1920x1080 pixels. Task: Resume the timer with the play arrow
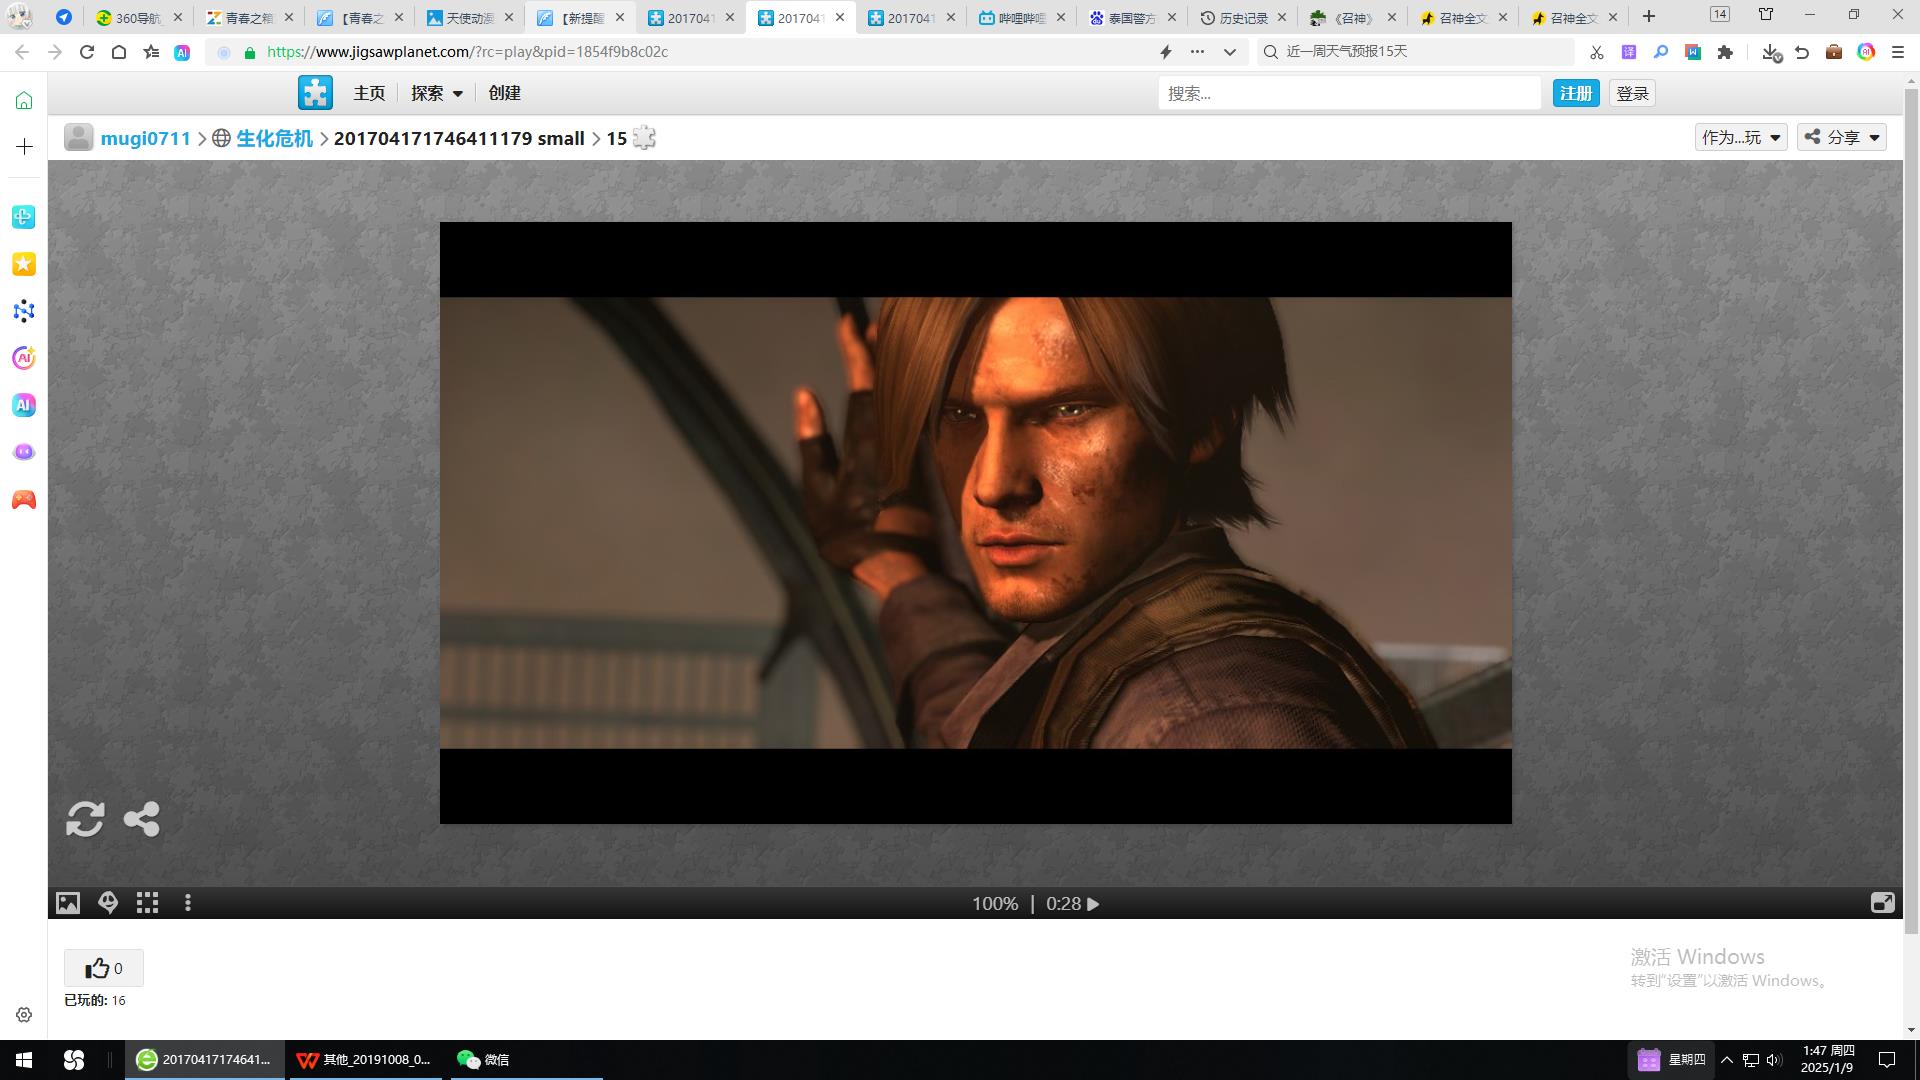pyautogui.click(x=1093, y=904)
